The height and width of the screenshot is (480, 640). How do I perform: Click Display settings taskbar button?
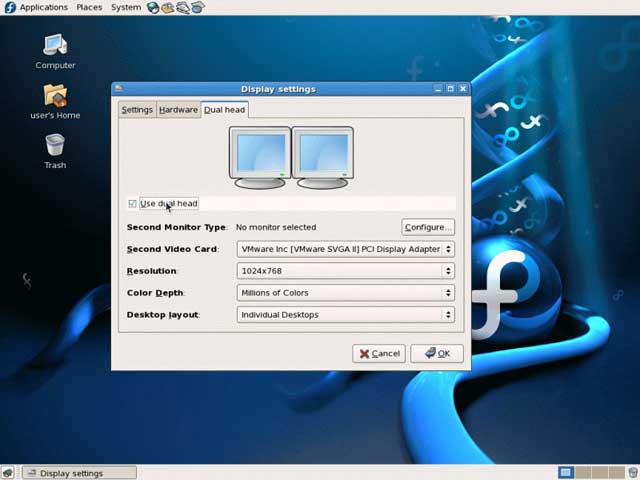pos(79,473)
